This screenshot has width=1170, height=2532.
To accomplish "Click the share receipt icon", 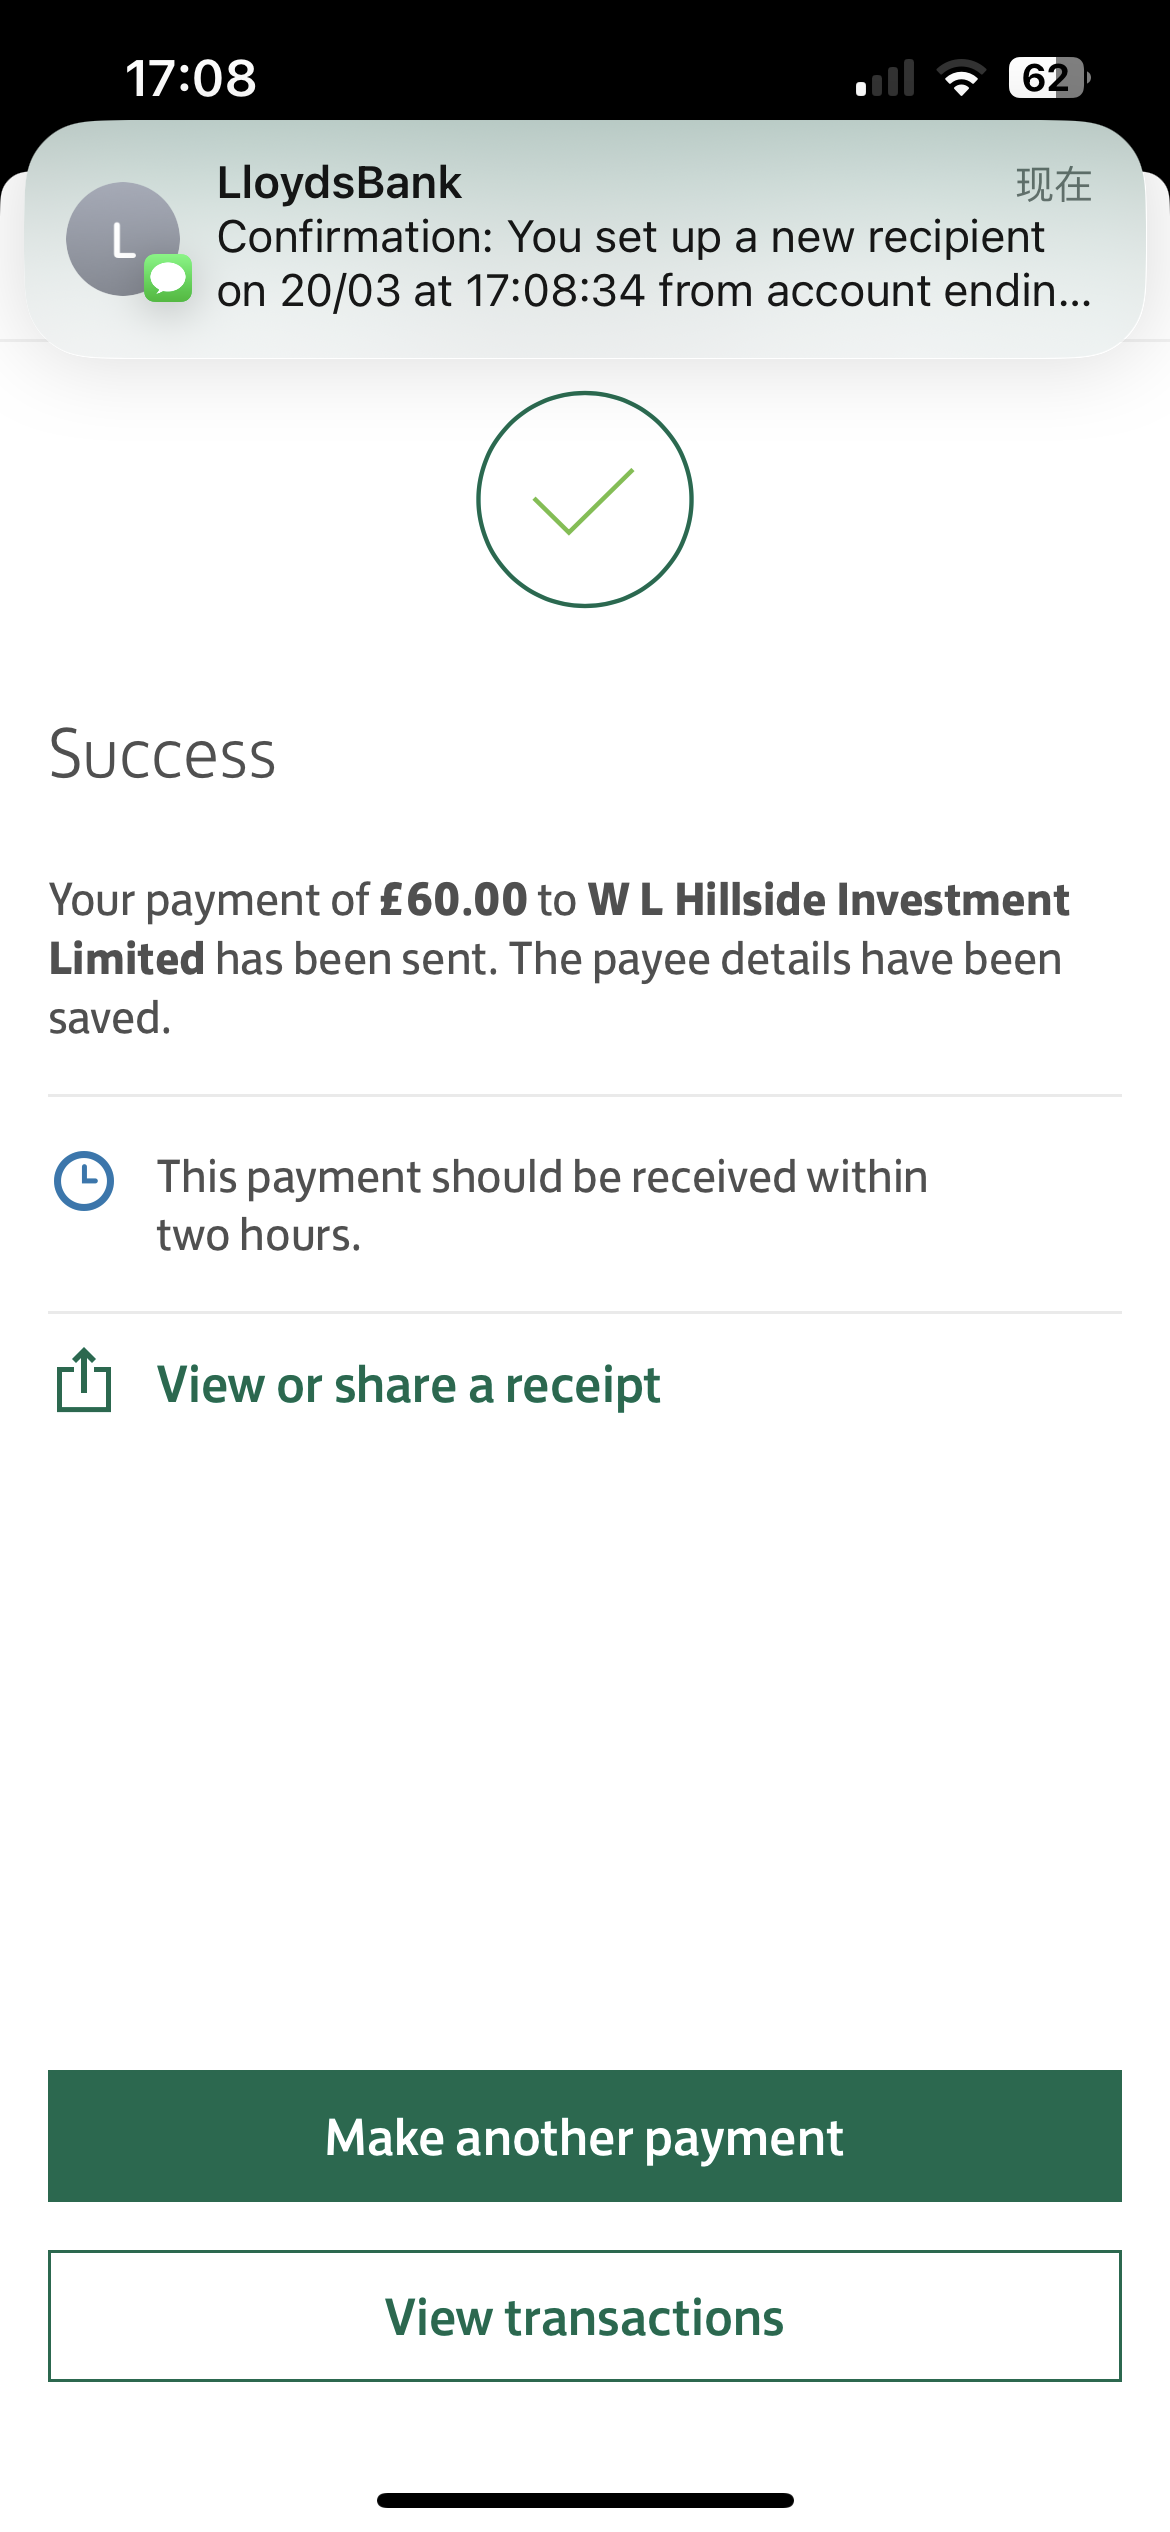I will [84, 1381].
